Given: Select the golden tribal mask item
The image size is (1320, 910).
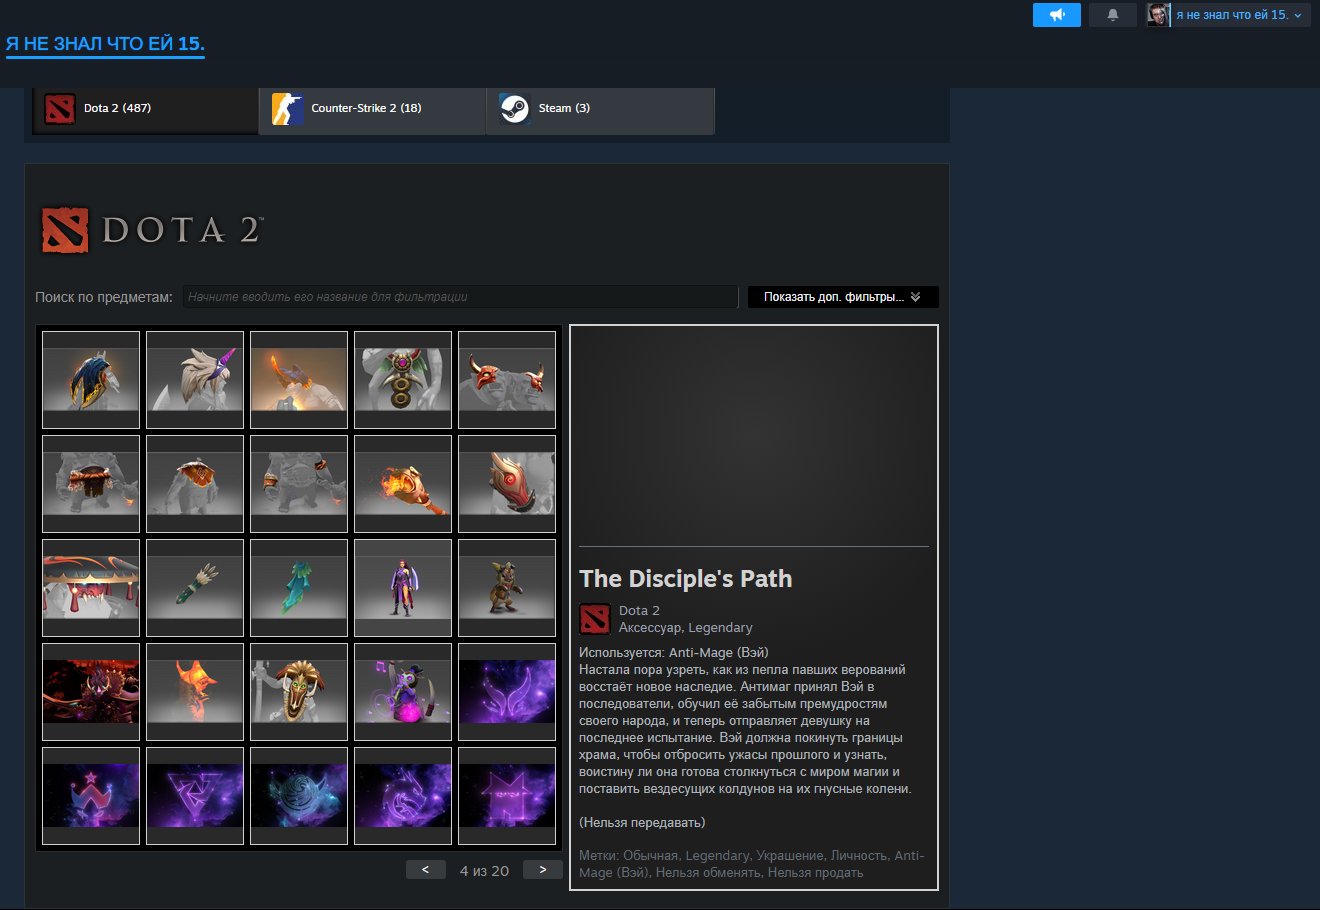Looking at the screenshot, I should point(299,692).
